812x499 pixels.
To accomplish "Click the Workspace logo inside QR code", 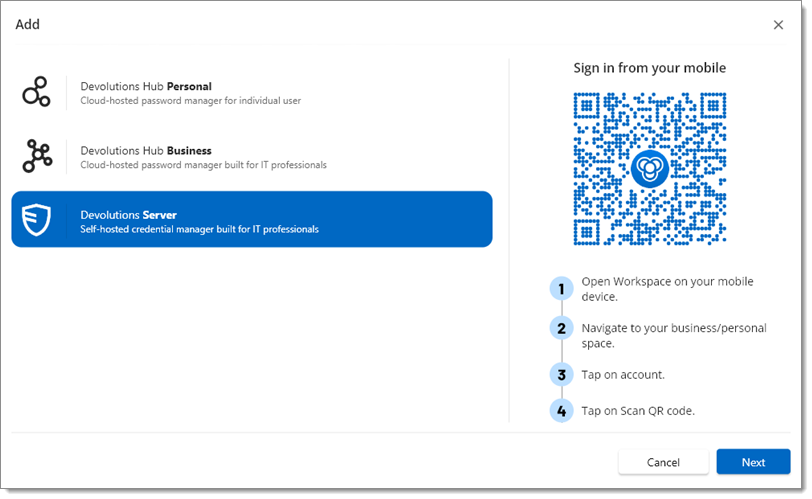I will pyautogui.click(x=649, y=169).
